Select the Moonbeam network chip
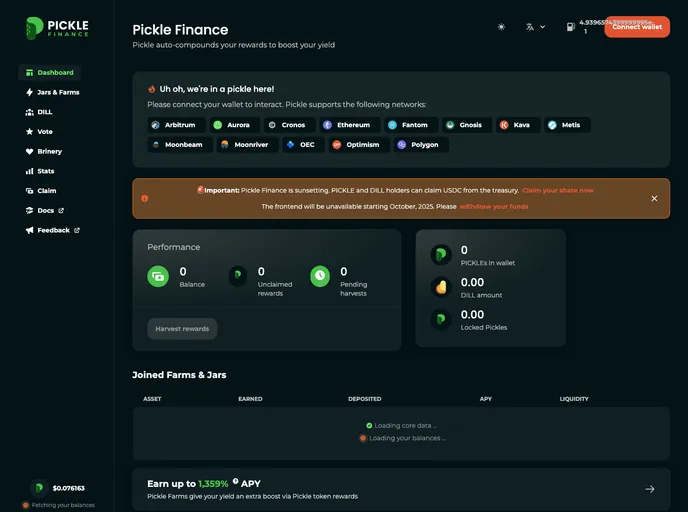The image size is (688, 512). pyautogui.click(x=180, y=145)
